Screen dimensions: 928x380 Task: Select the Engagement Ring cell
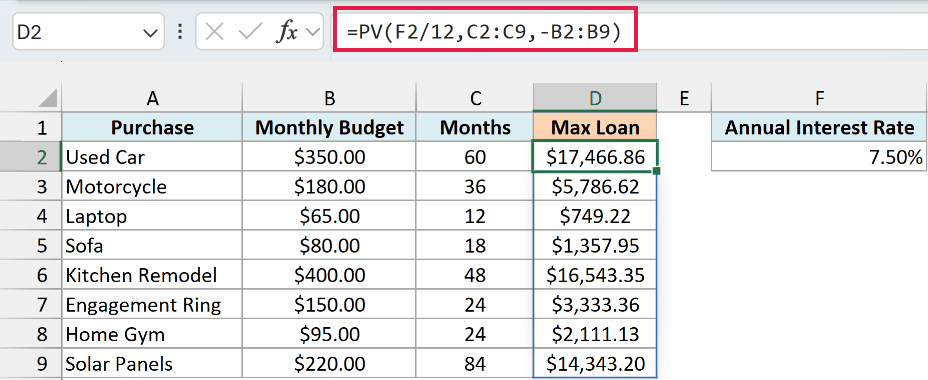[x=152, y=305]
